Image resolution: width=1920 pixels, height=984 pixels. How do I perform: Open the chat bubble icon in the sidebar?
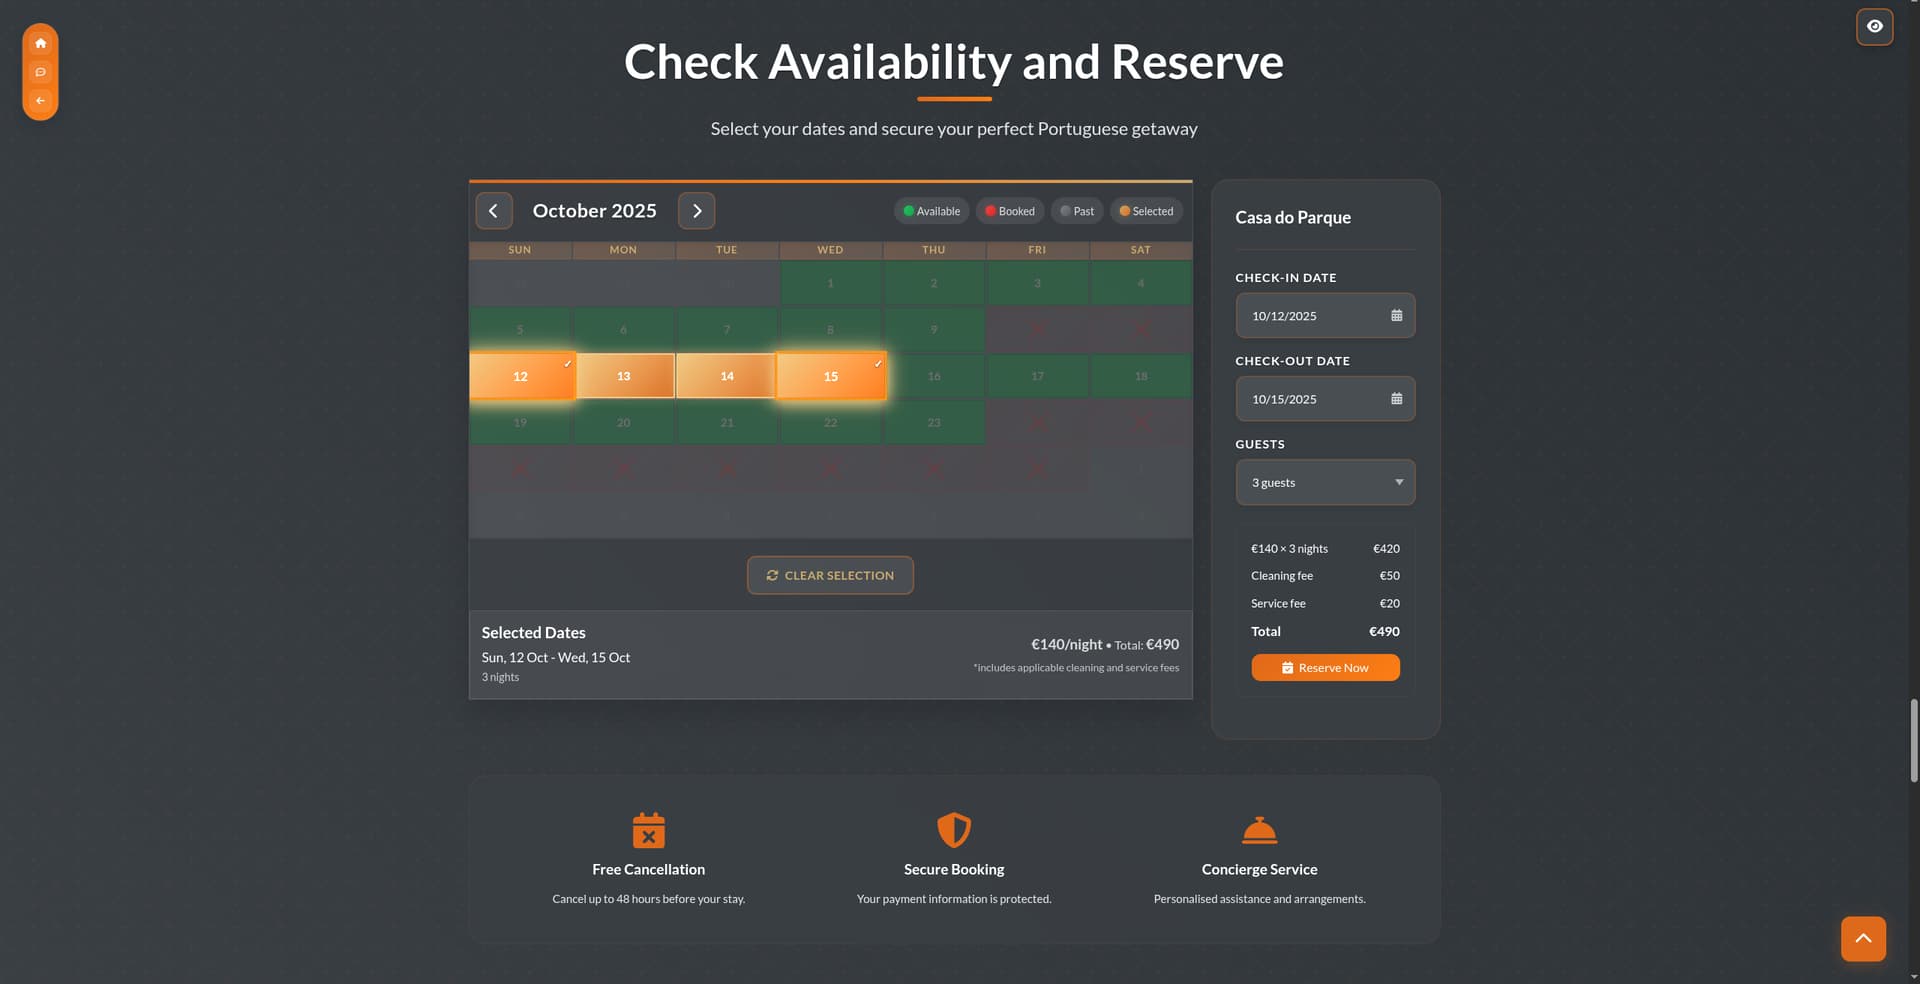click(40, 72)
